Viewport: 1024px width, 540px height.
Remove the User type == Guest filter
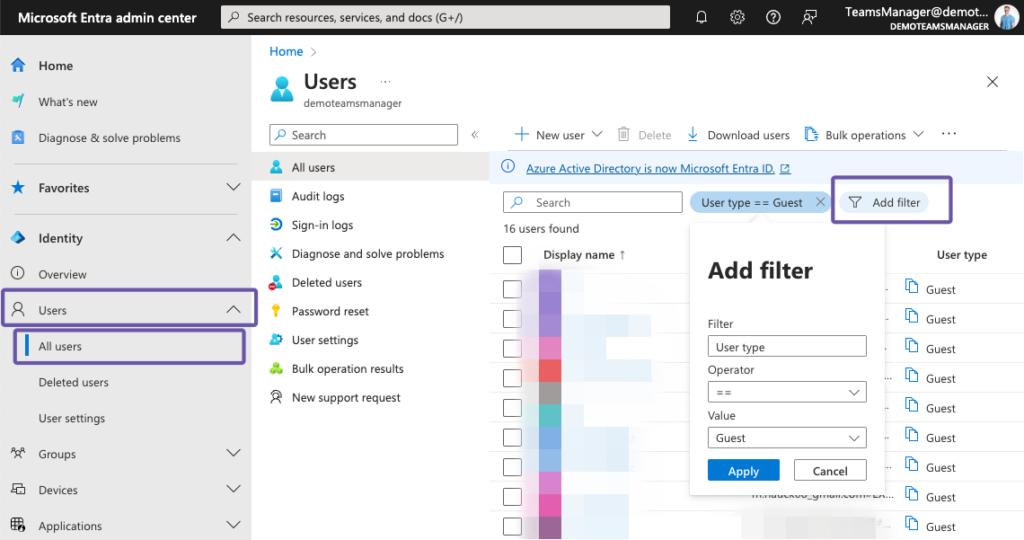[820, 202]
